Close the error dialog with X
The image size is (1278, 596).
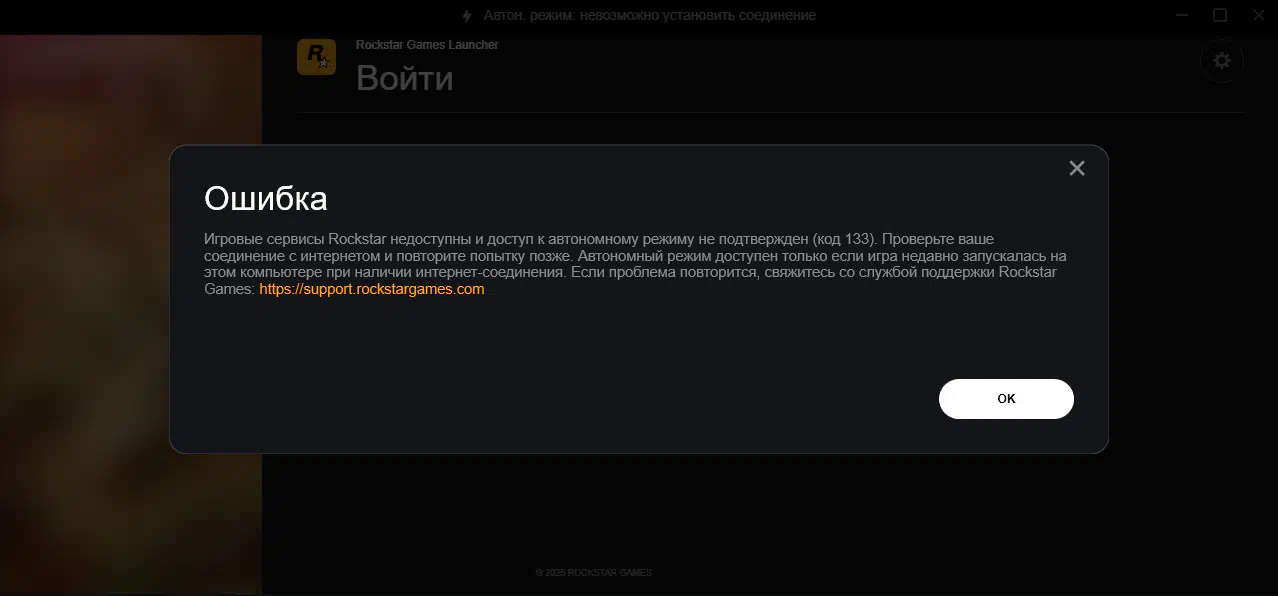pos(1077,168)
